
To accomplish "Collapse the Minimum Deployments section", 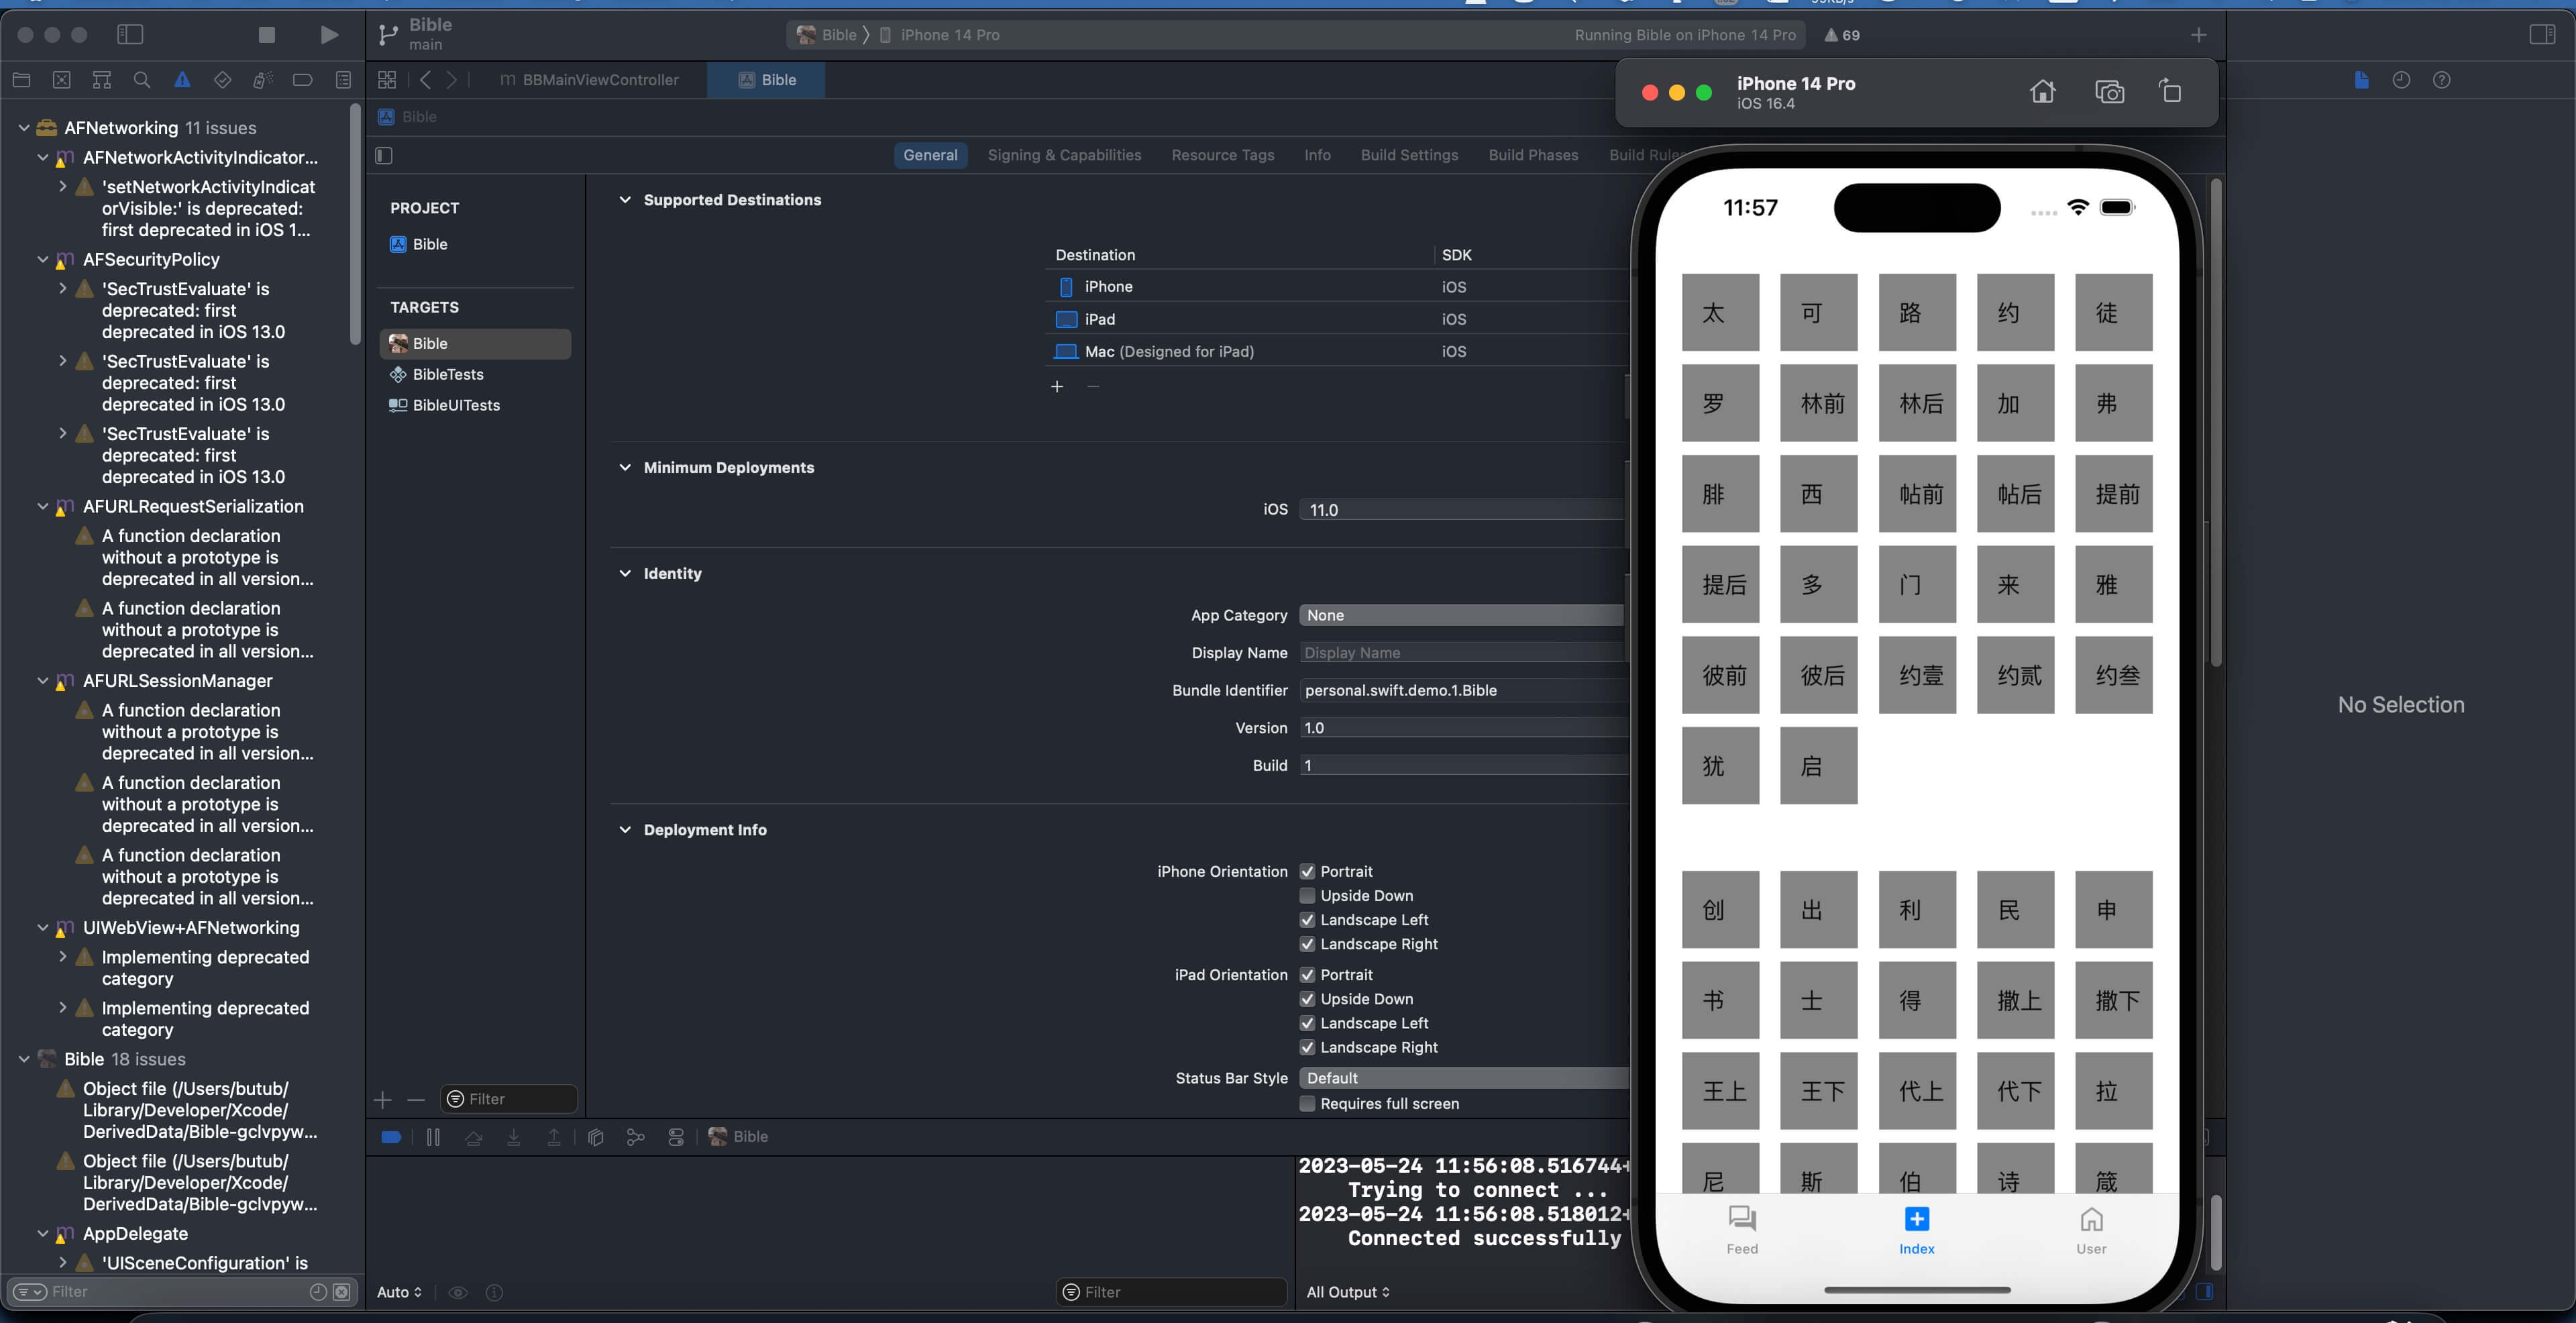I will pos(625,467).
